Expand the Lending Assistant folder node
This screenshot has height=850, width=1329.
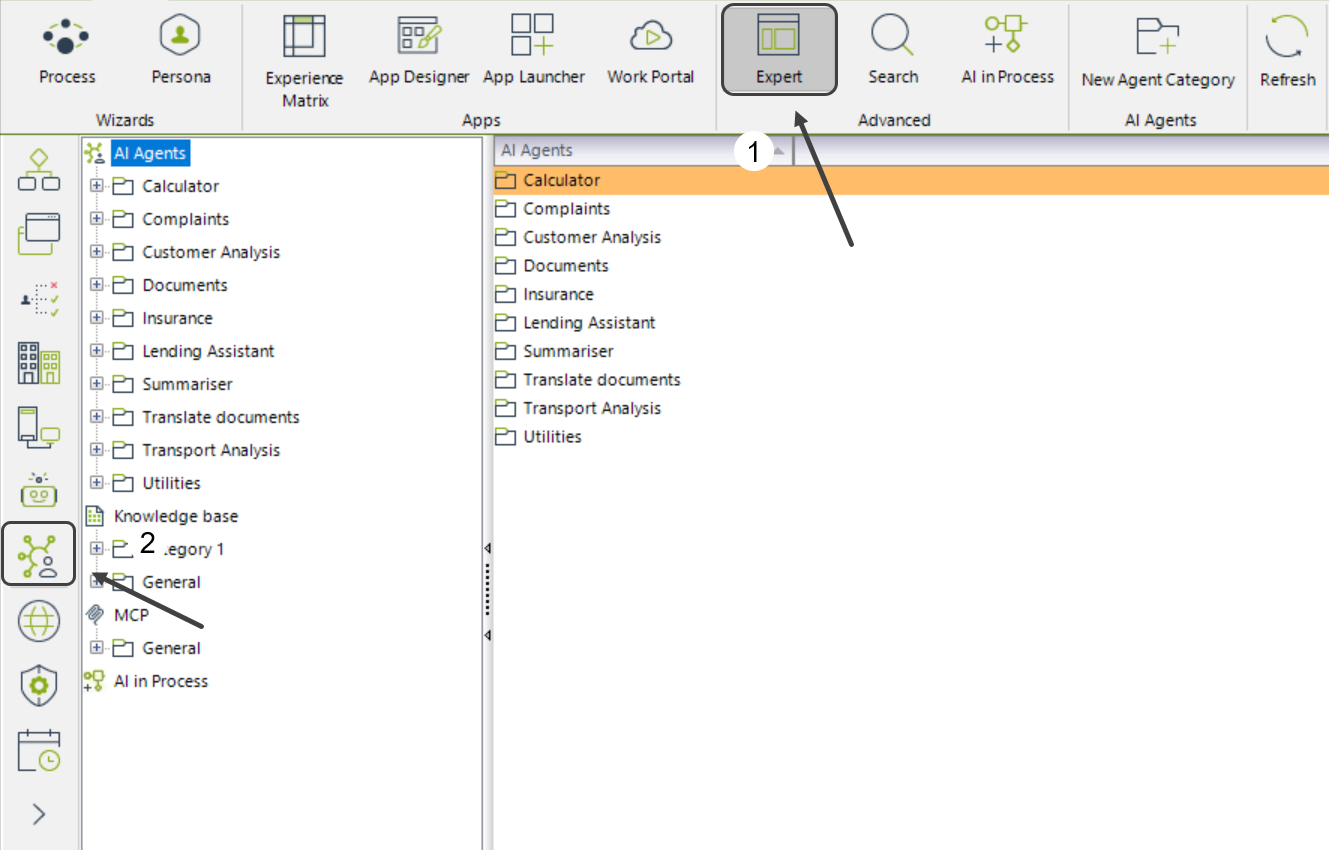[x=97, y=351]
